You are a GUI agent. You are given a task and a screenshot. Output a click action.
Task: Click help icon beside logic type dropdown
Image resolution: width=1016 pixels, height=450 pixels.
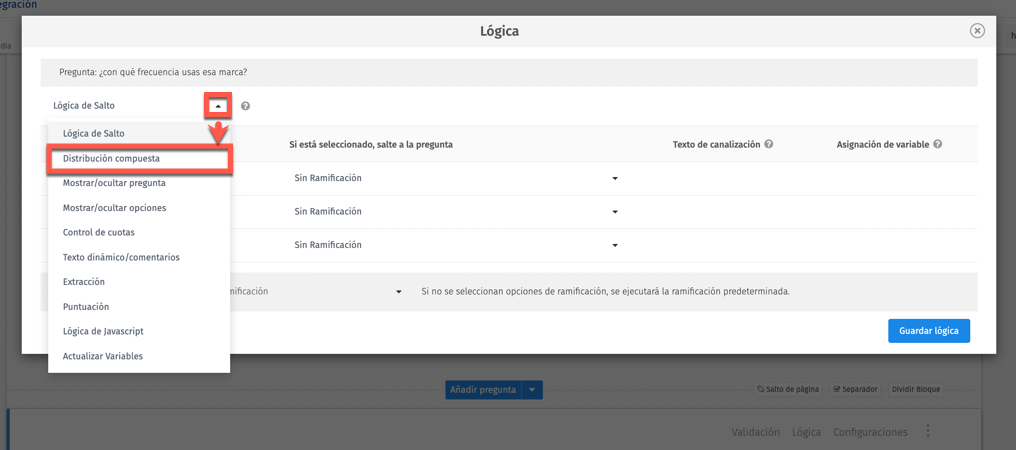(x=245, y=106)
